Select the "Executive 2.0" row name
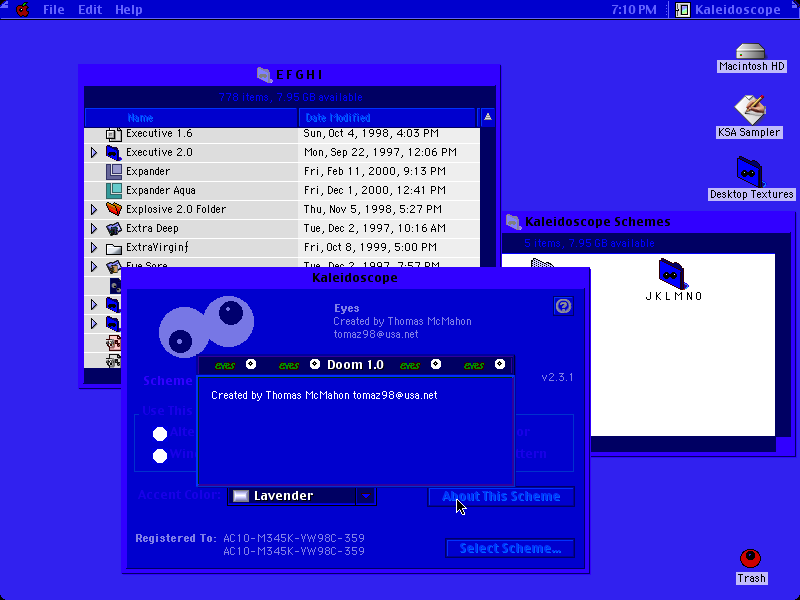 [159, 153]
